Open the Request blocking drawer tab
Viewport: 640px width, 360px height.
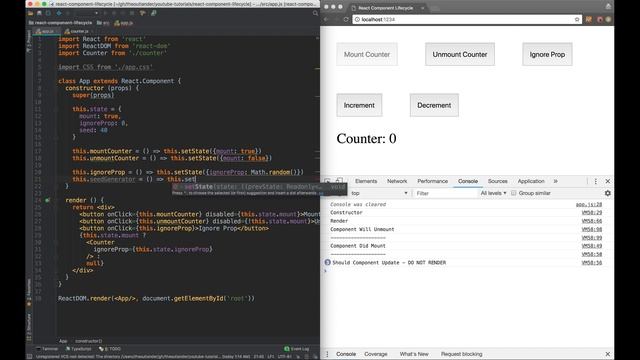pos(461,354)
